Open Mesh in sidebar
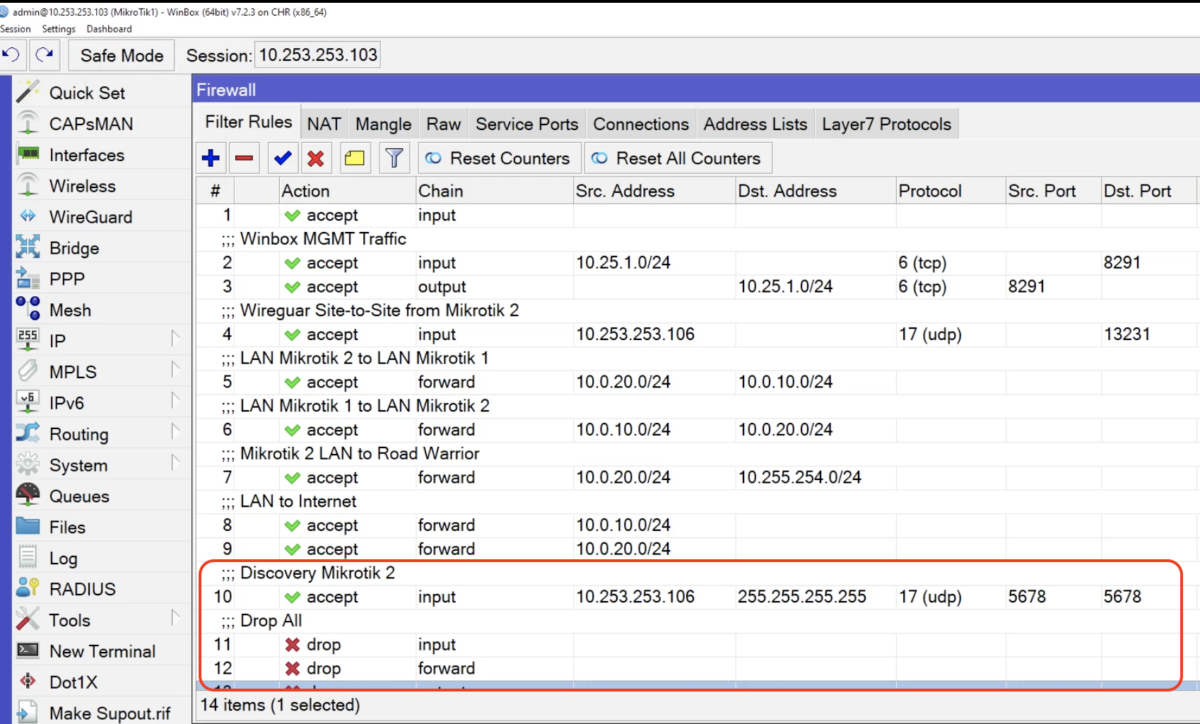Image resolution: width=1200 pixels, height=724 pixels. pyautogui.click(x=70, y=310)
